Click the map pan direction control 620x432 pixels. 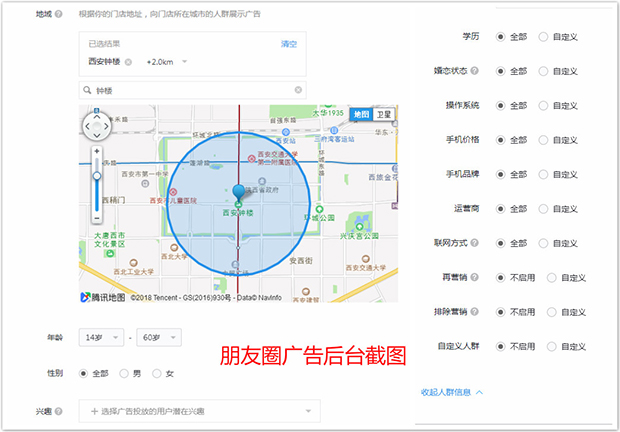click(x=96, y=126)
